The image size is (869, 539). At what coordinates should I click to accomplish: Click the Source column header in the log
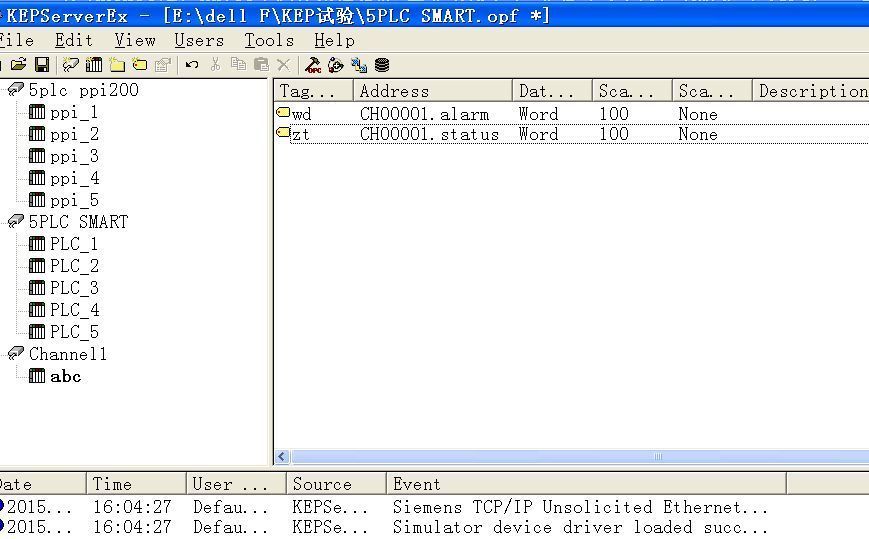pyautogui.click(x=336, y=484)
